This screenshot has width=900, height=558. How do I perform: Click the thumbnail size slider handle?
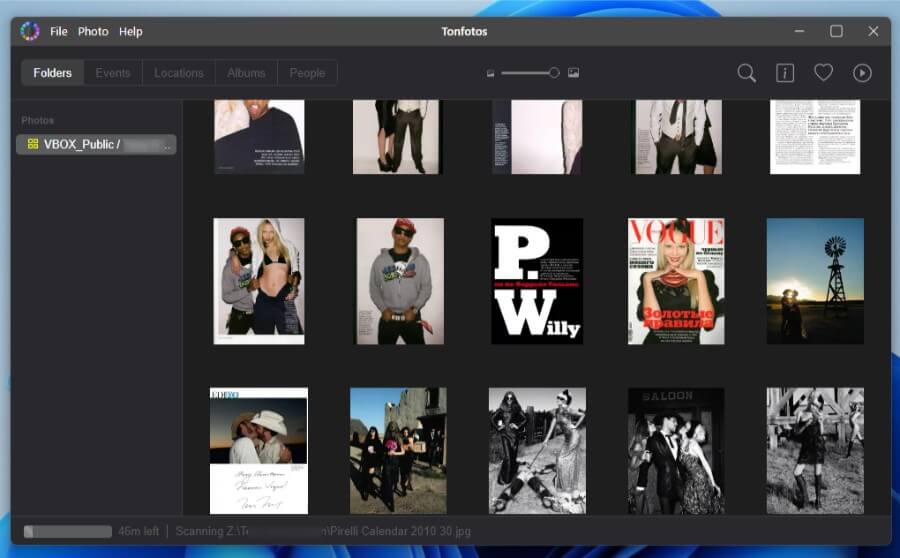coord(554,73)
